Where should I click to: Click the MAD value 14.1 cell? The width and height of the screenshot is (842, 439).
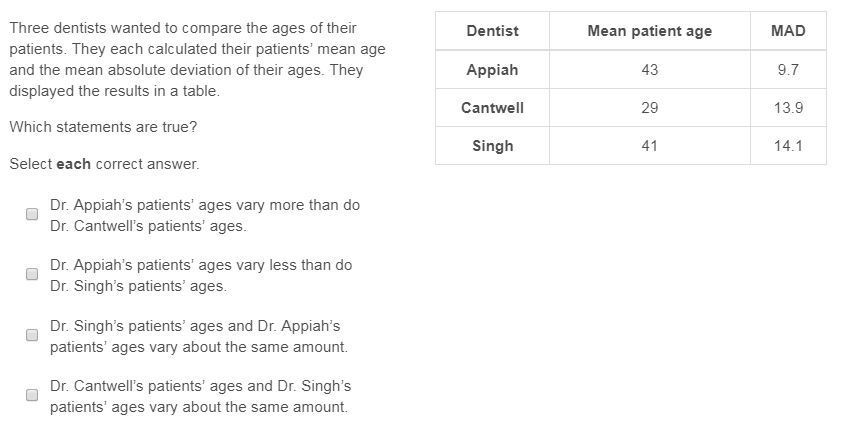[x=788, y=146]
